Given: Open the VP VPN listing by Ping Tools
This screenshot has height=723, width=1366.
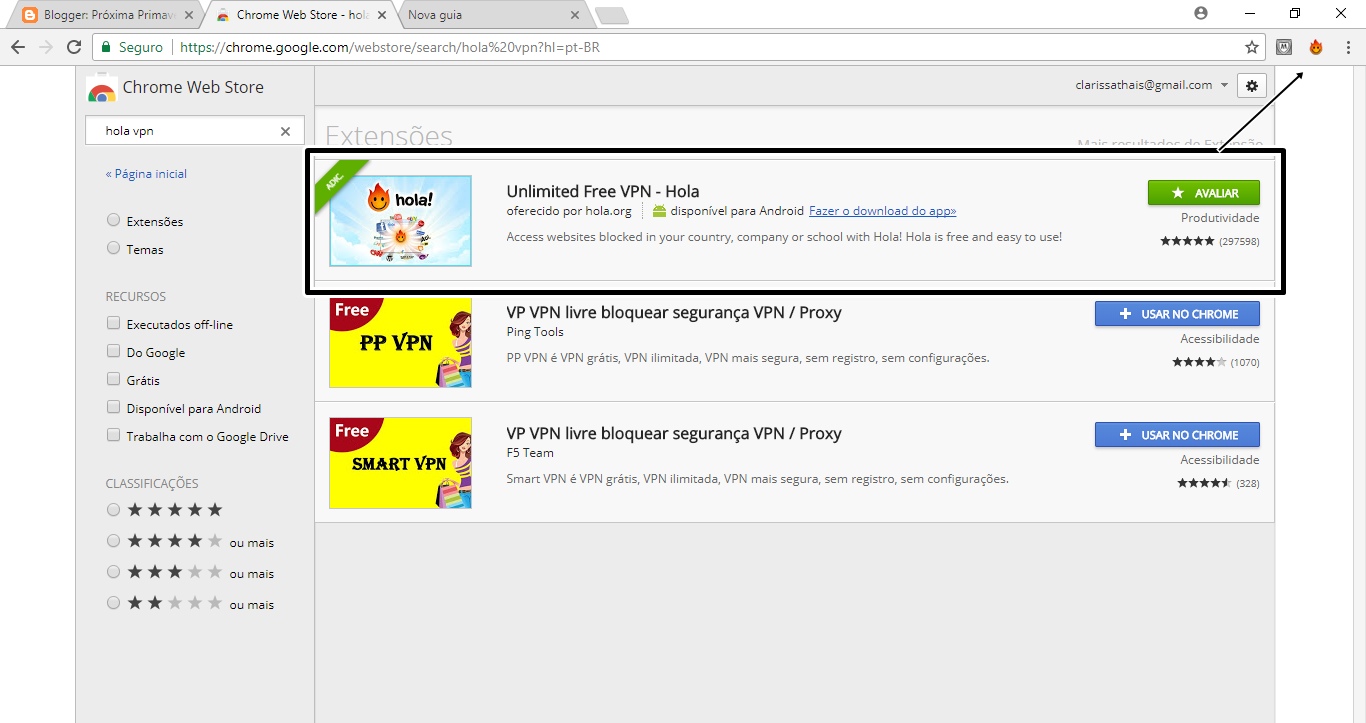Looking at the screenshot, I should tap(674, 313).
